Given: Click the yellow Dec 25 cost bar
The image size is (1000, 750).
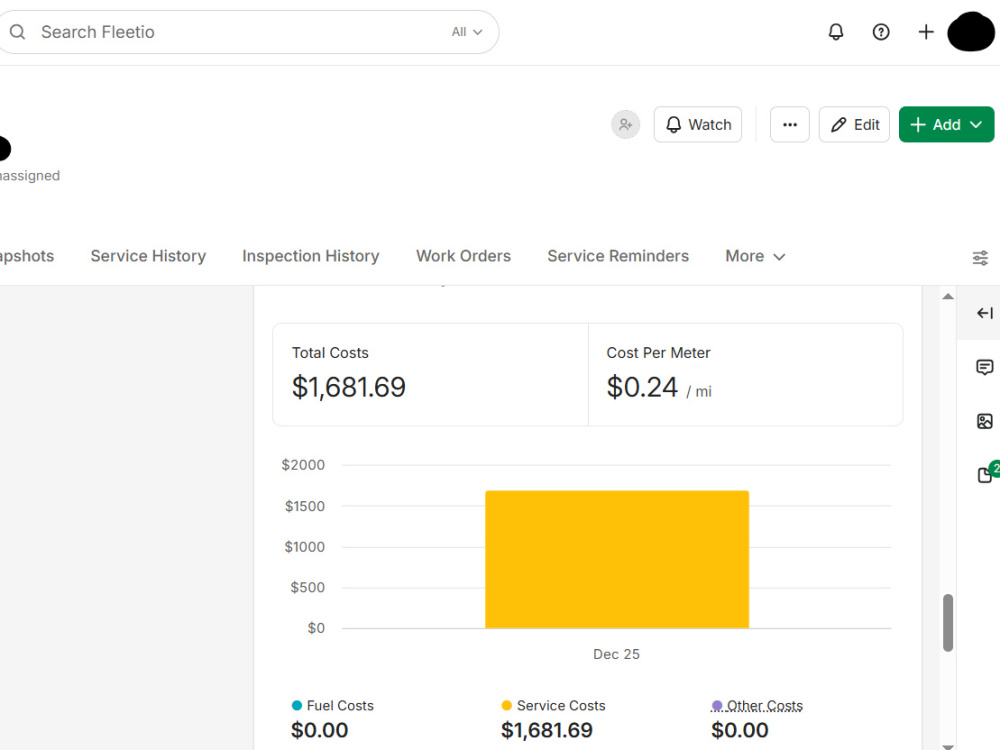Looking at the screenshot, I should (617, 559).
